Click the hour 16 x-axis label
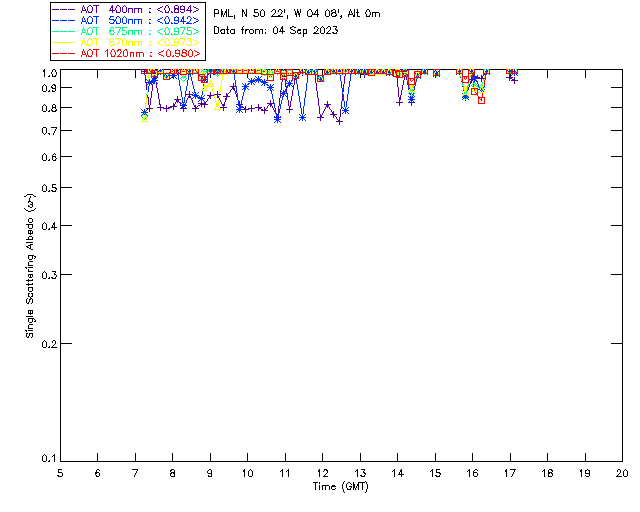 click(473, 474)
